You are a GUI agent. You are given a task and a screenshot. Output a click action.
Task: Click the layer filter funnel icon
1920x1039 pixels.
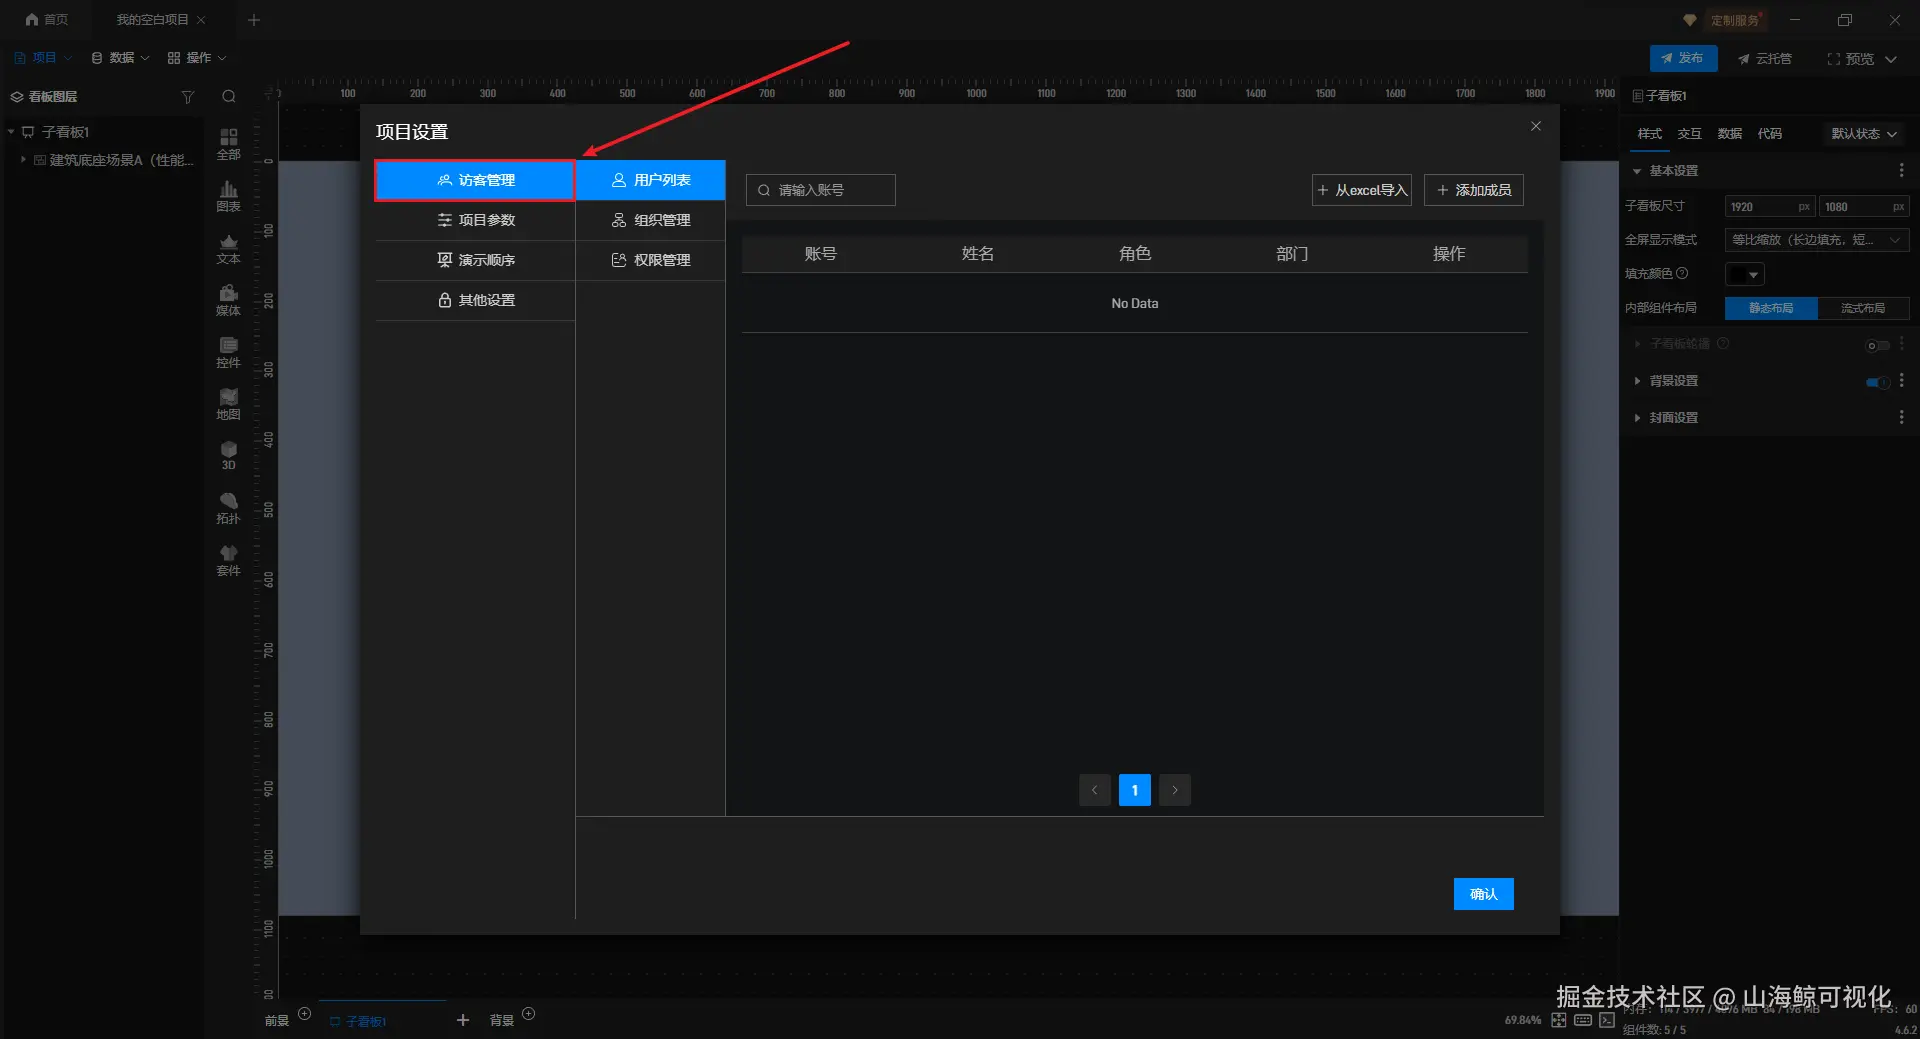click(187, 97)
